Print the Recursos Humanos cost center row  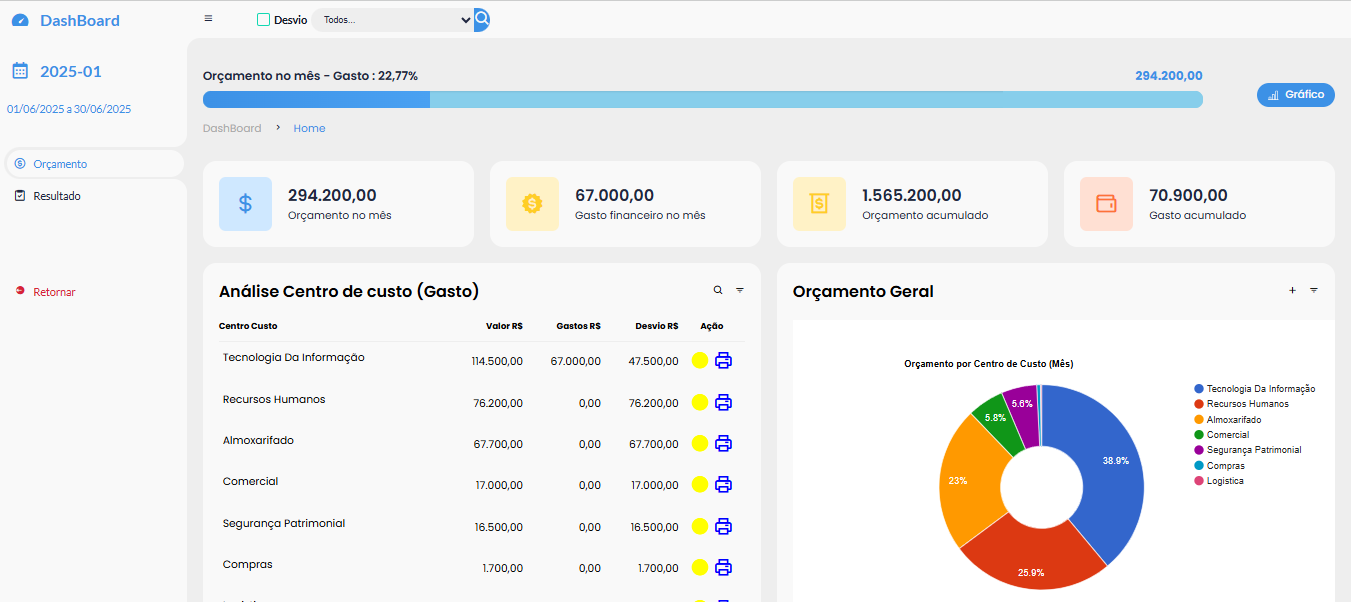(x=723, y=402)
